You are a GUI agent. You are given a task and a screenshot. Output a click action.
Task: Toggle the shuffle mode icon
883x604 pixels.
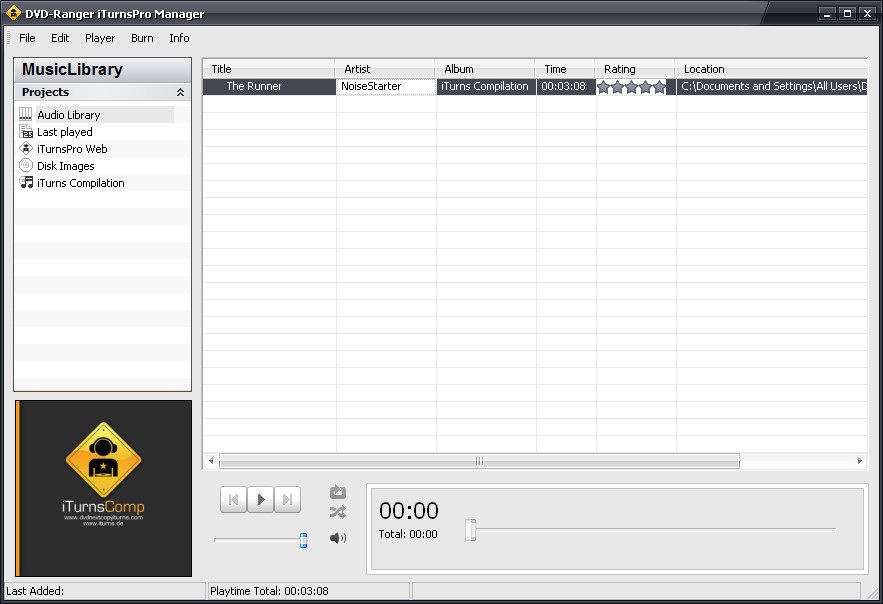[337, 512]
